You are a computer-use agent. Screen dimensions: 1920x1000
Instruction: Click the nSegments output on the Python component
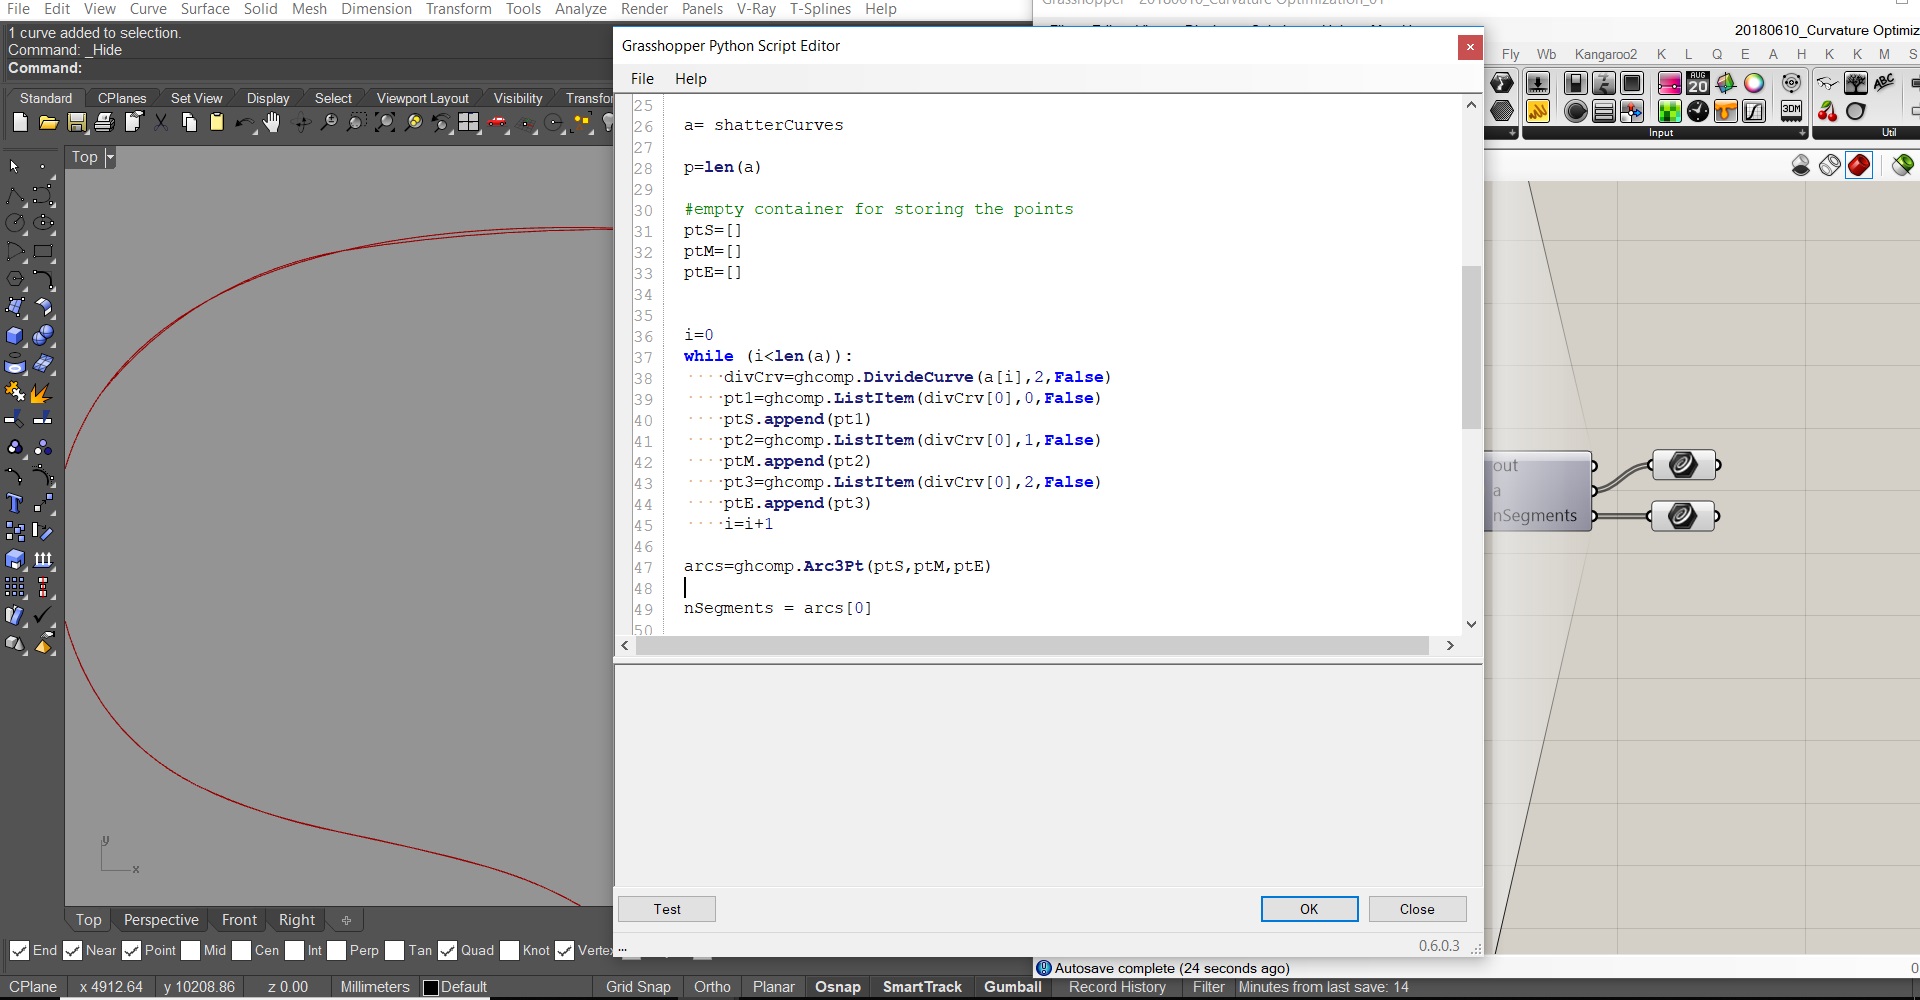click(1535, 516)
